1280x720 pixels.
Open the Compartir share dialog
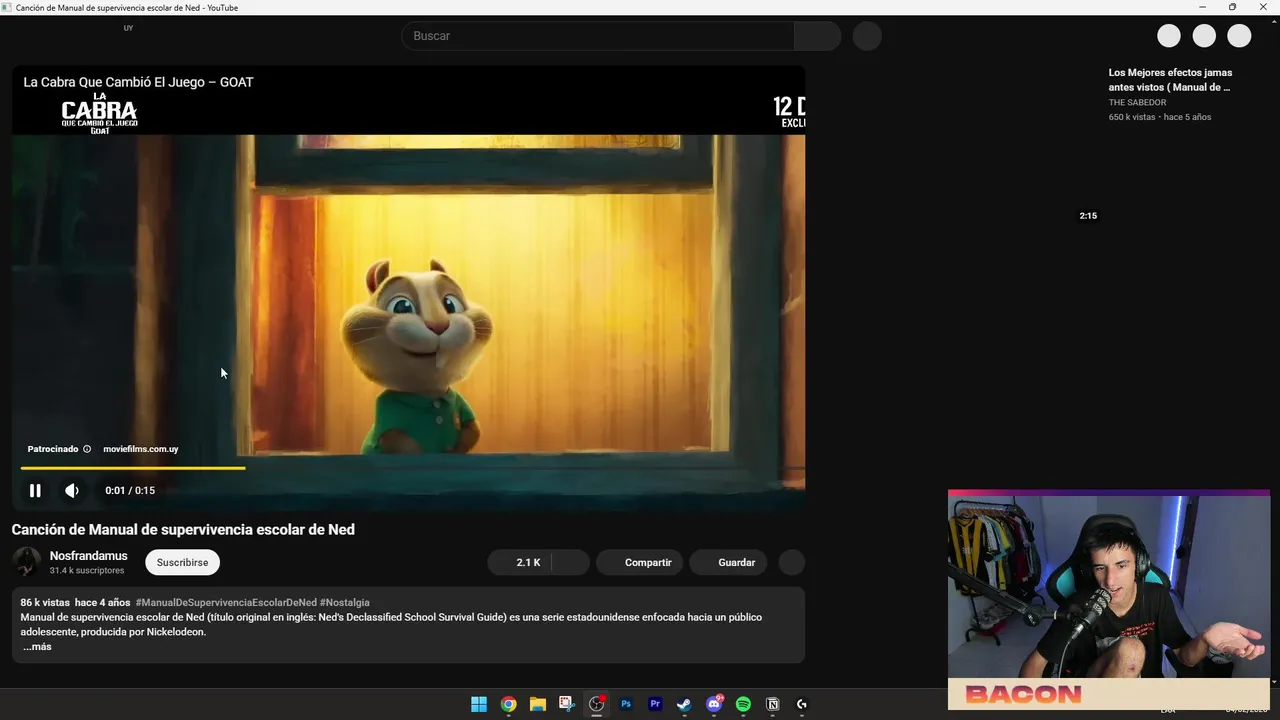click(x=640, y=562)
